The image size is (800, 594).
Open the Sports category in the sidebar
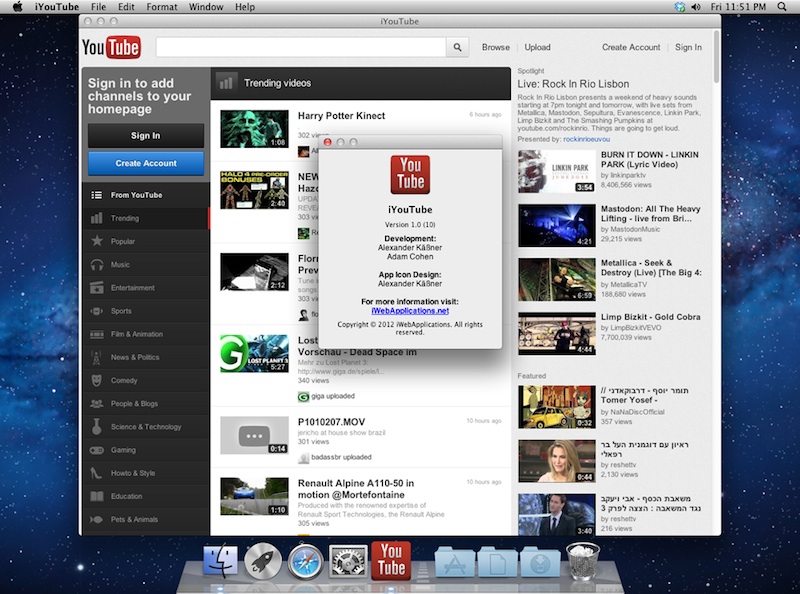(120, 311)
